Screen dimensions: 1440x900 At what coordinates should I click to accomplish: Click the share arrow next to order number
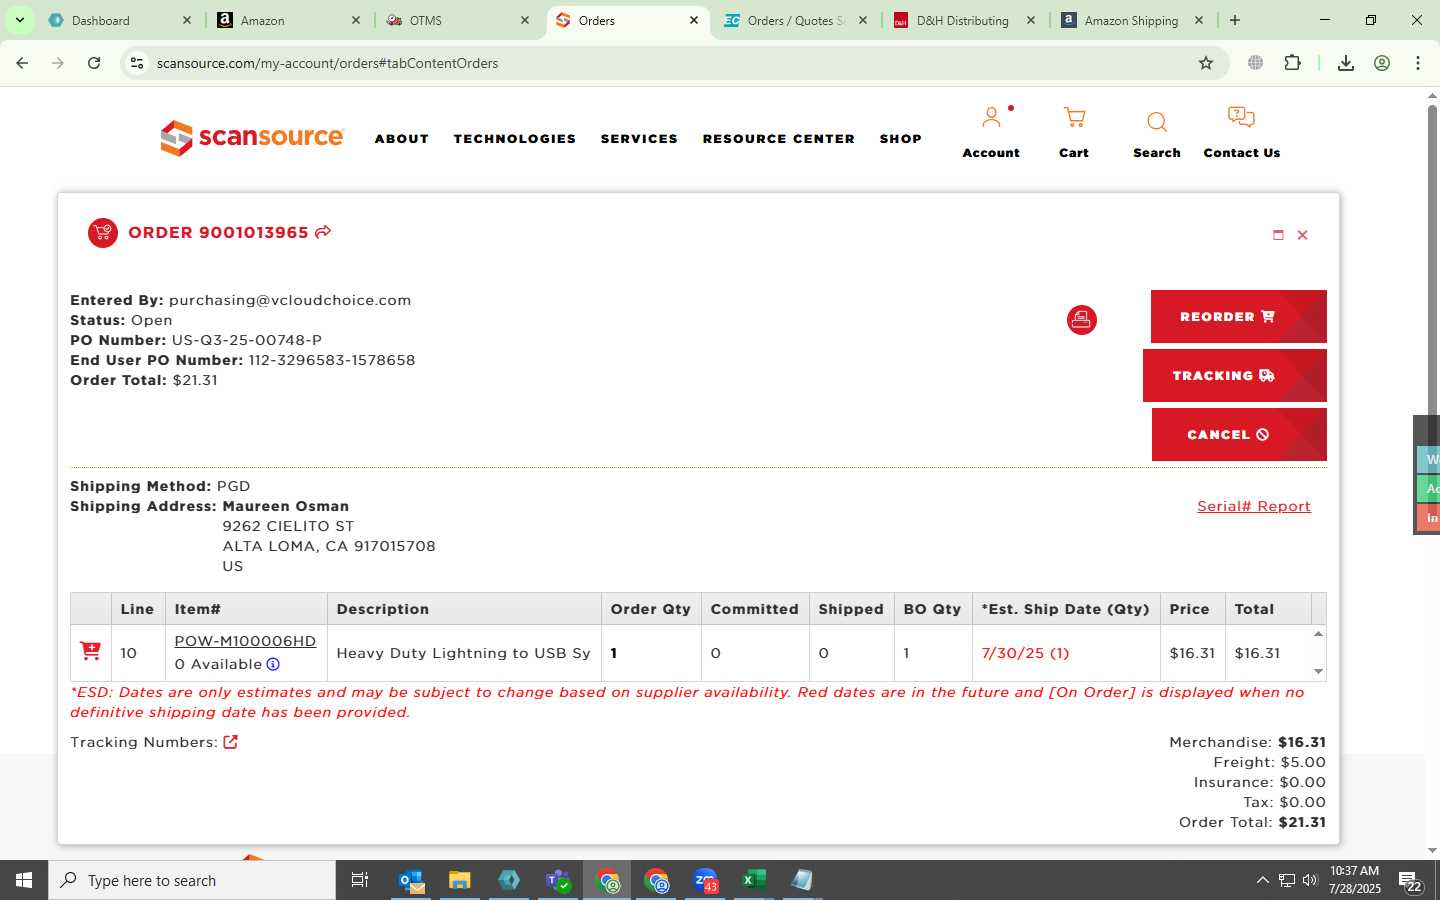click(x=323, y=232)
